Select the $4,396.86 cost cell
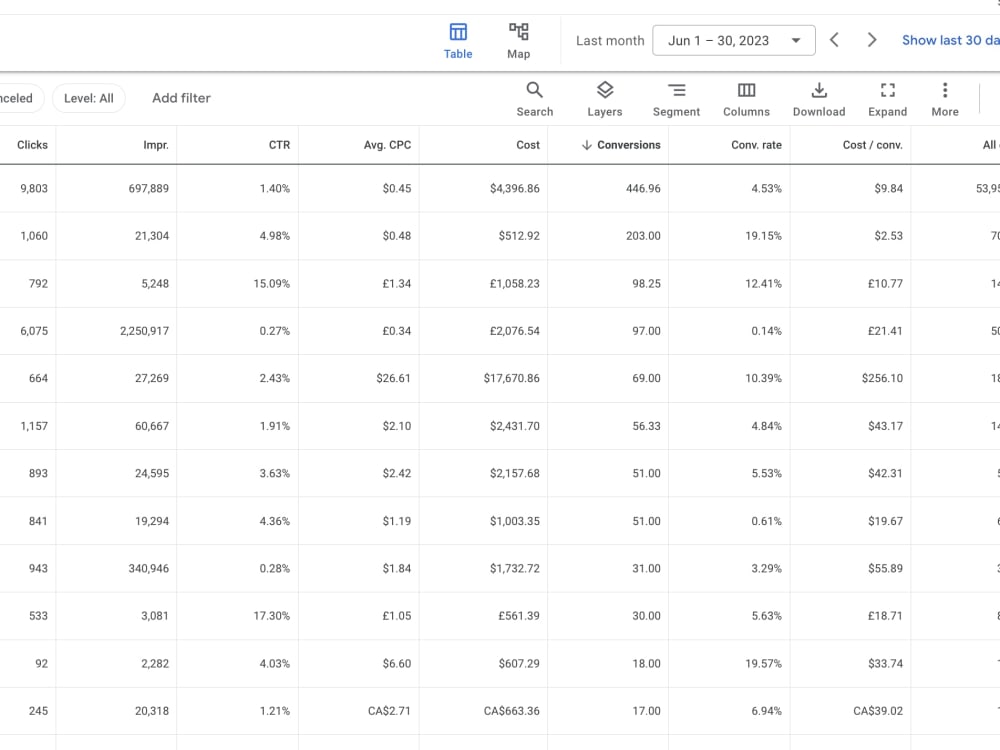Screen dimensions: 1000x750 coord(515,189)
